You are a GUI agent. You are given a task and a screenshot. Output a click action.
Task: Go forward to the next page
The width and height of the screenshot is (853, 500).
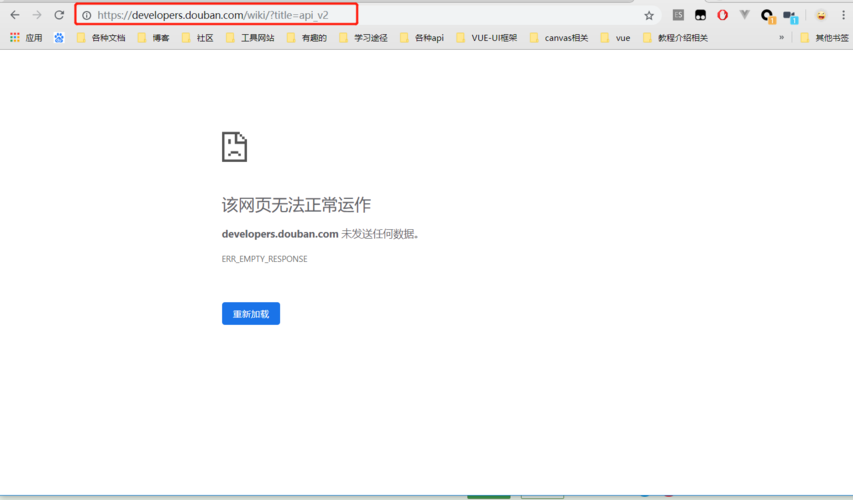pyautogui.click(x=37, y=15)
